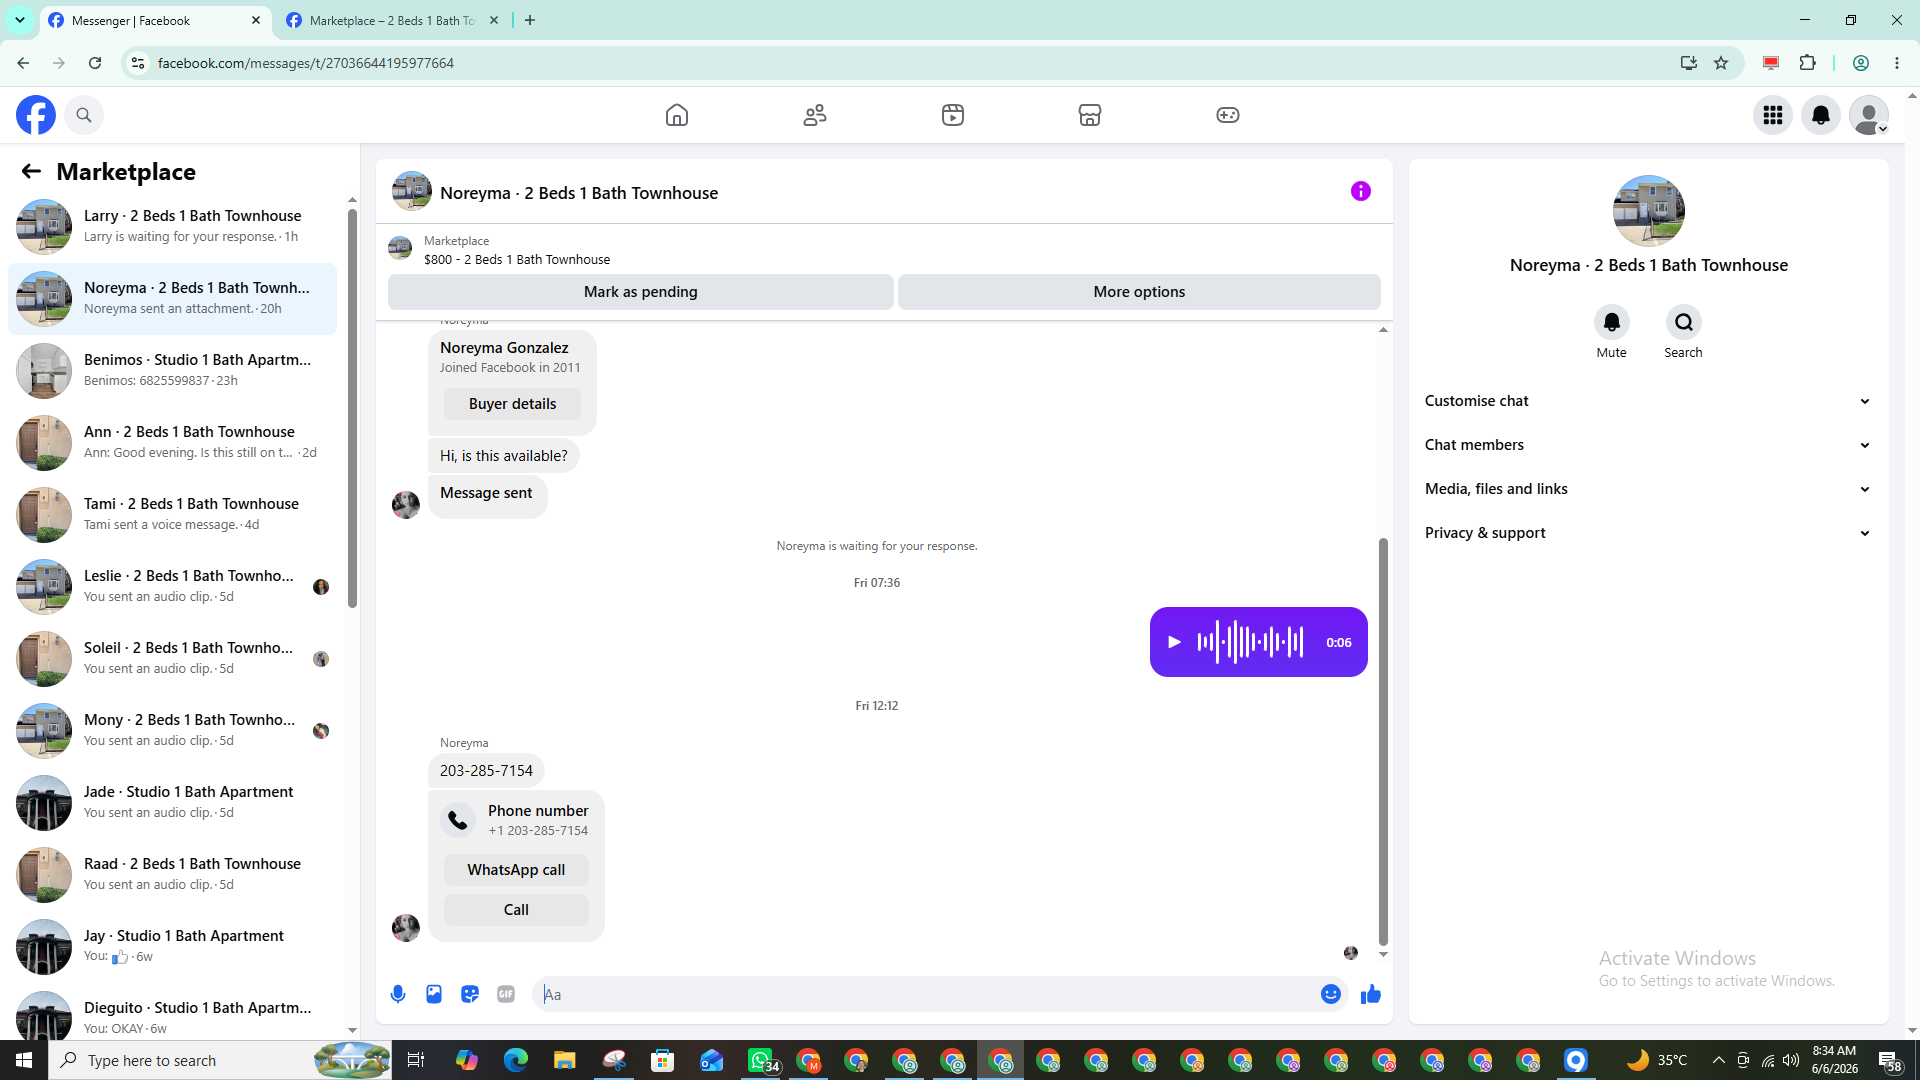The height and width of the screenshot is (1080, 1920).
Task: Expand Media, files and links section
Action: [1649, 489]
